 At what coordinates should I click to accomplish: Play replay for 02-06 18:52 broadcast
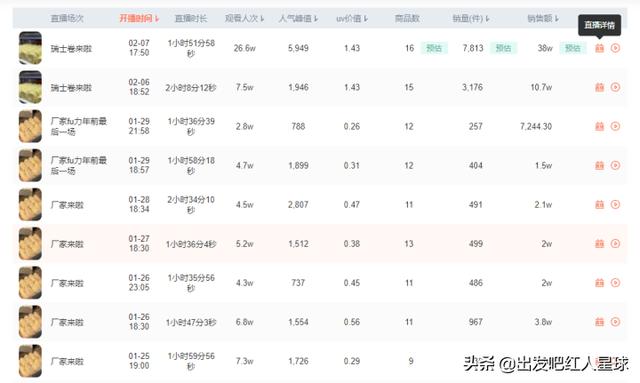click(x=615, y=87)
